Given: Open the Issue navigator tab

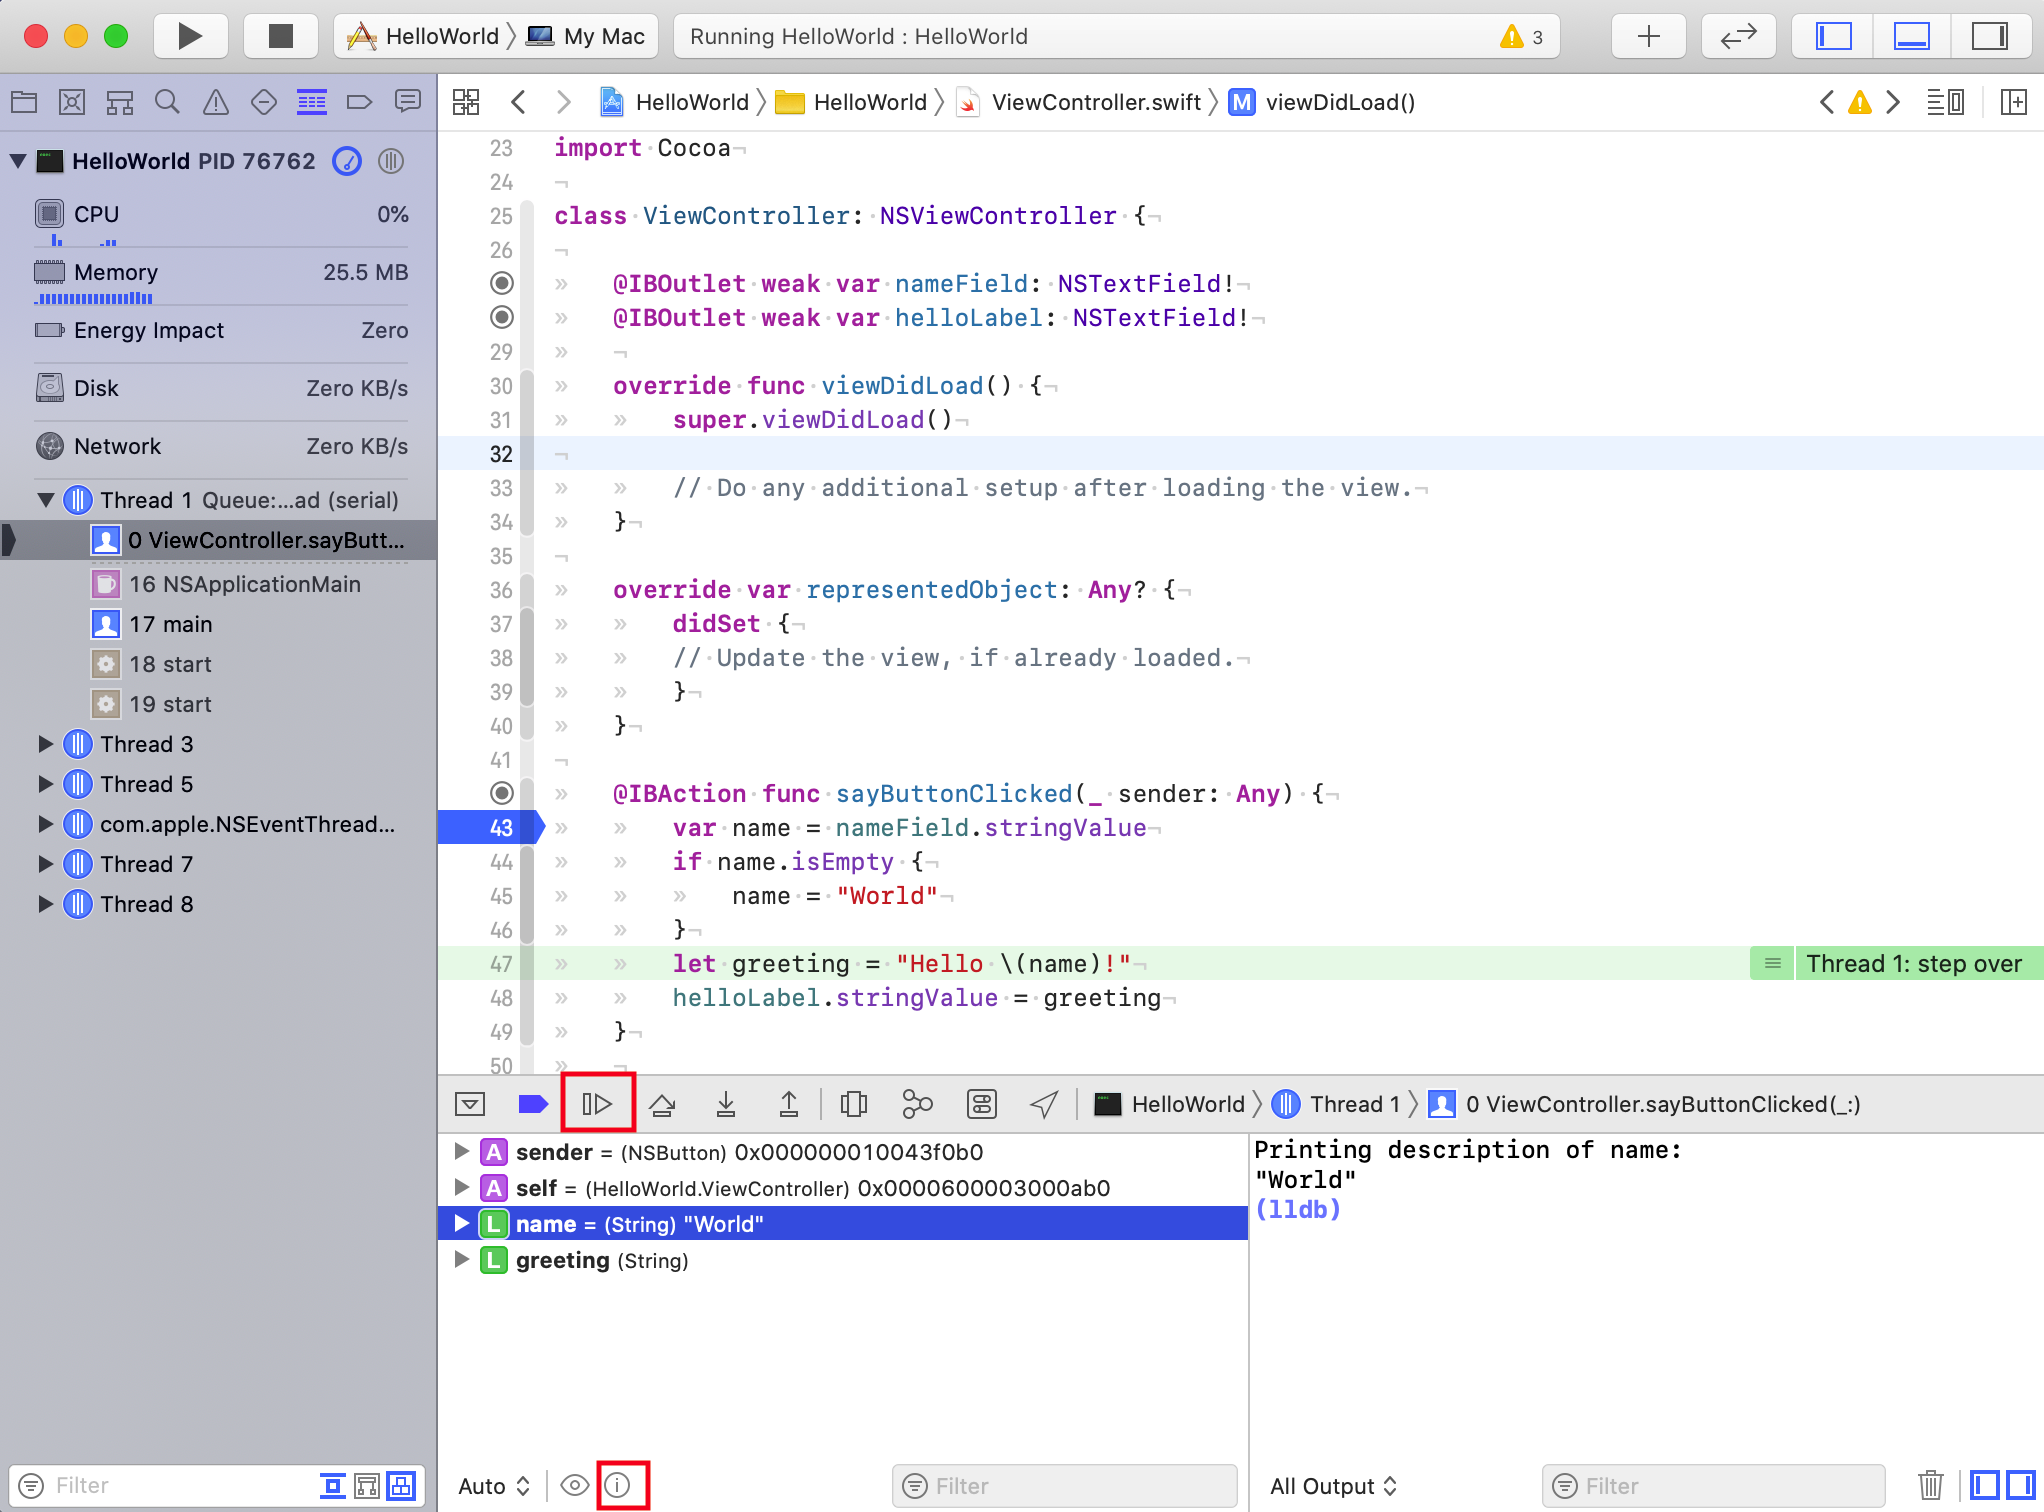Looking at the screenshot, I should [216, 102].
